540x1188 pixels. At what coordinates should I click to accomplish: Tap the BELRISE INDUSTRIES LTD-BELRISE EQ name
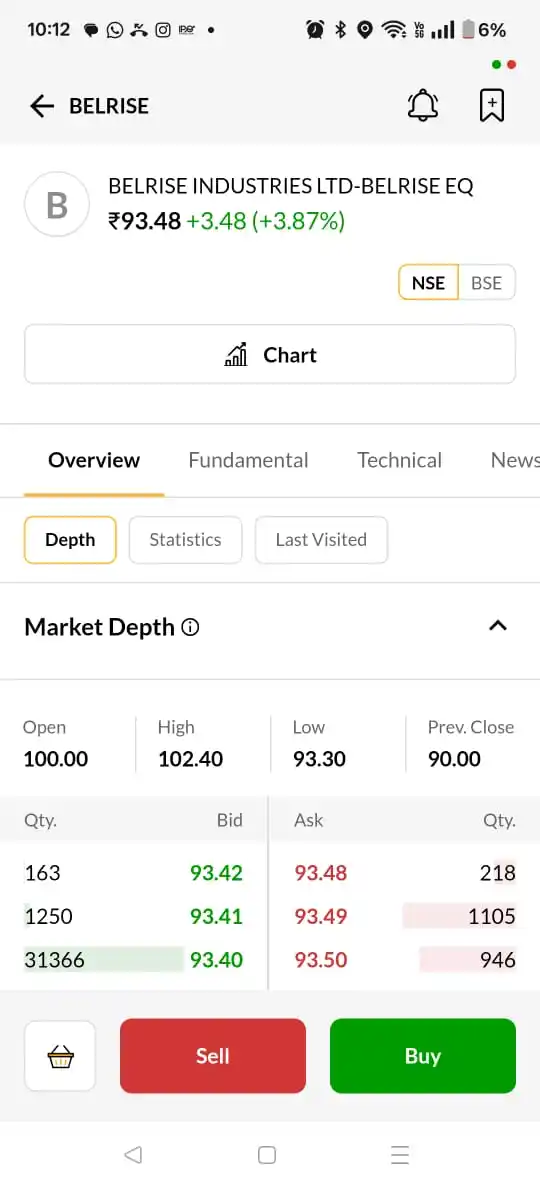tap(291, 186)
